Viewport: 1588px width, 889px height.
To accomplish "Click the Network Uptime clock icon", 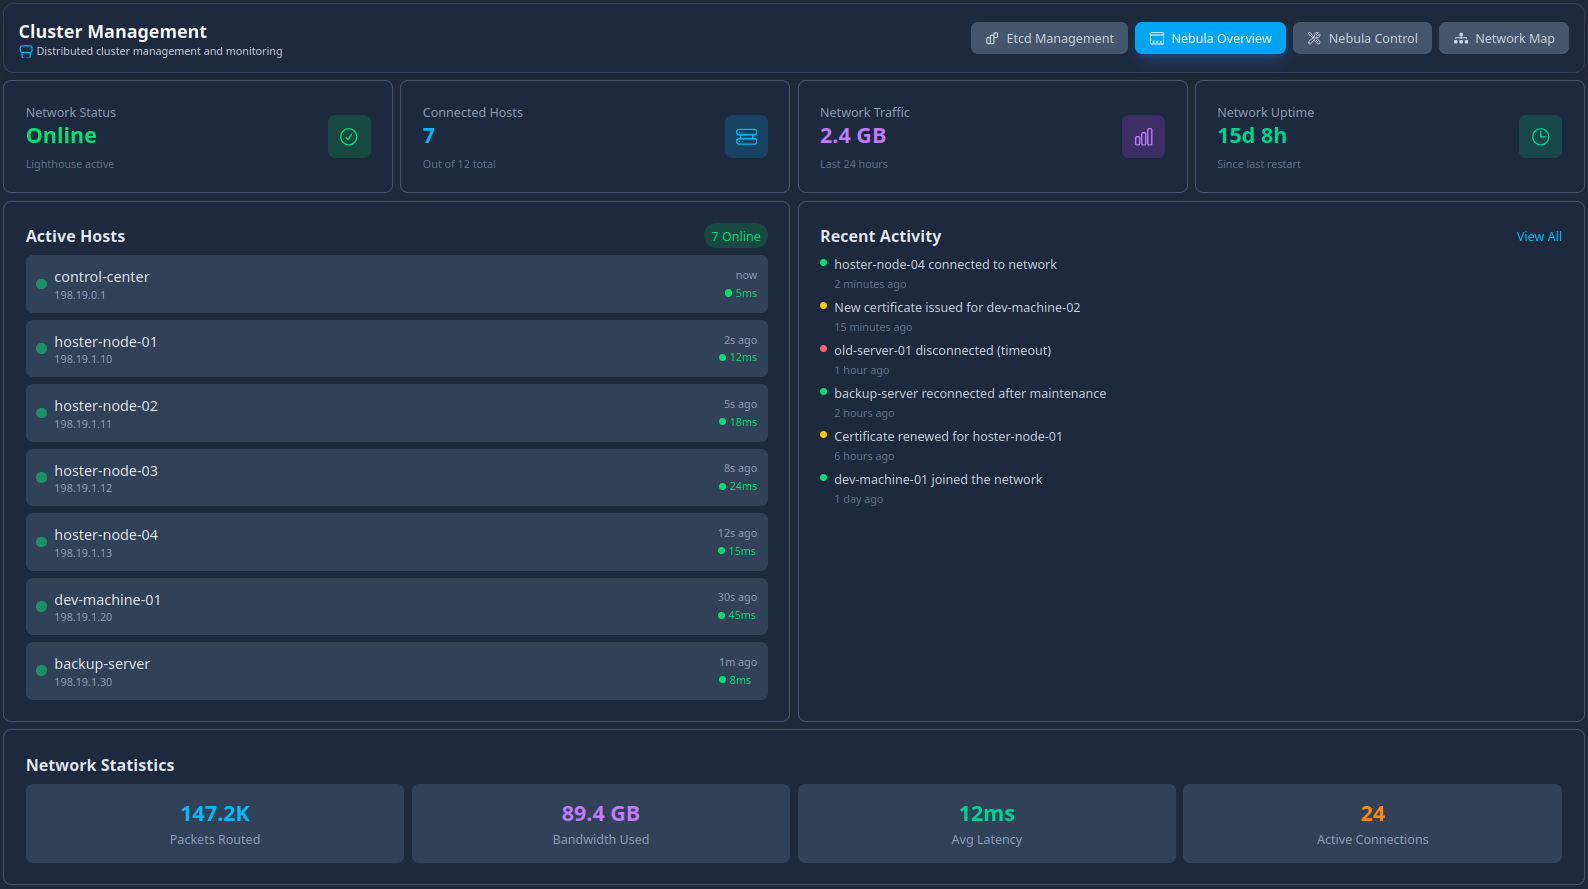I will point(1540,137).
